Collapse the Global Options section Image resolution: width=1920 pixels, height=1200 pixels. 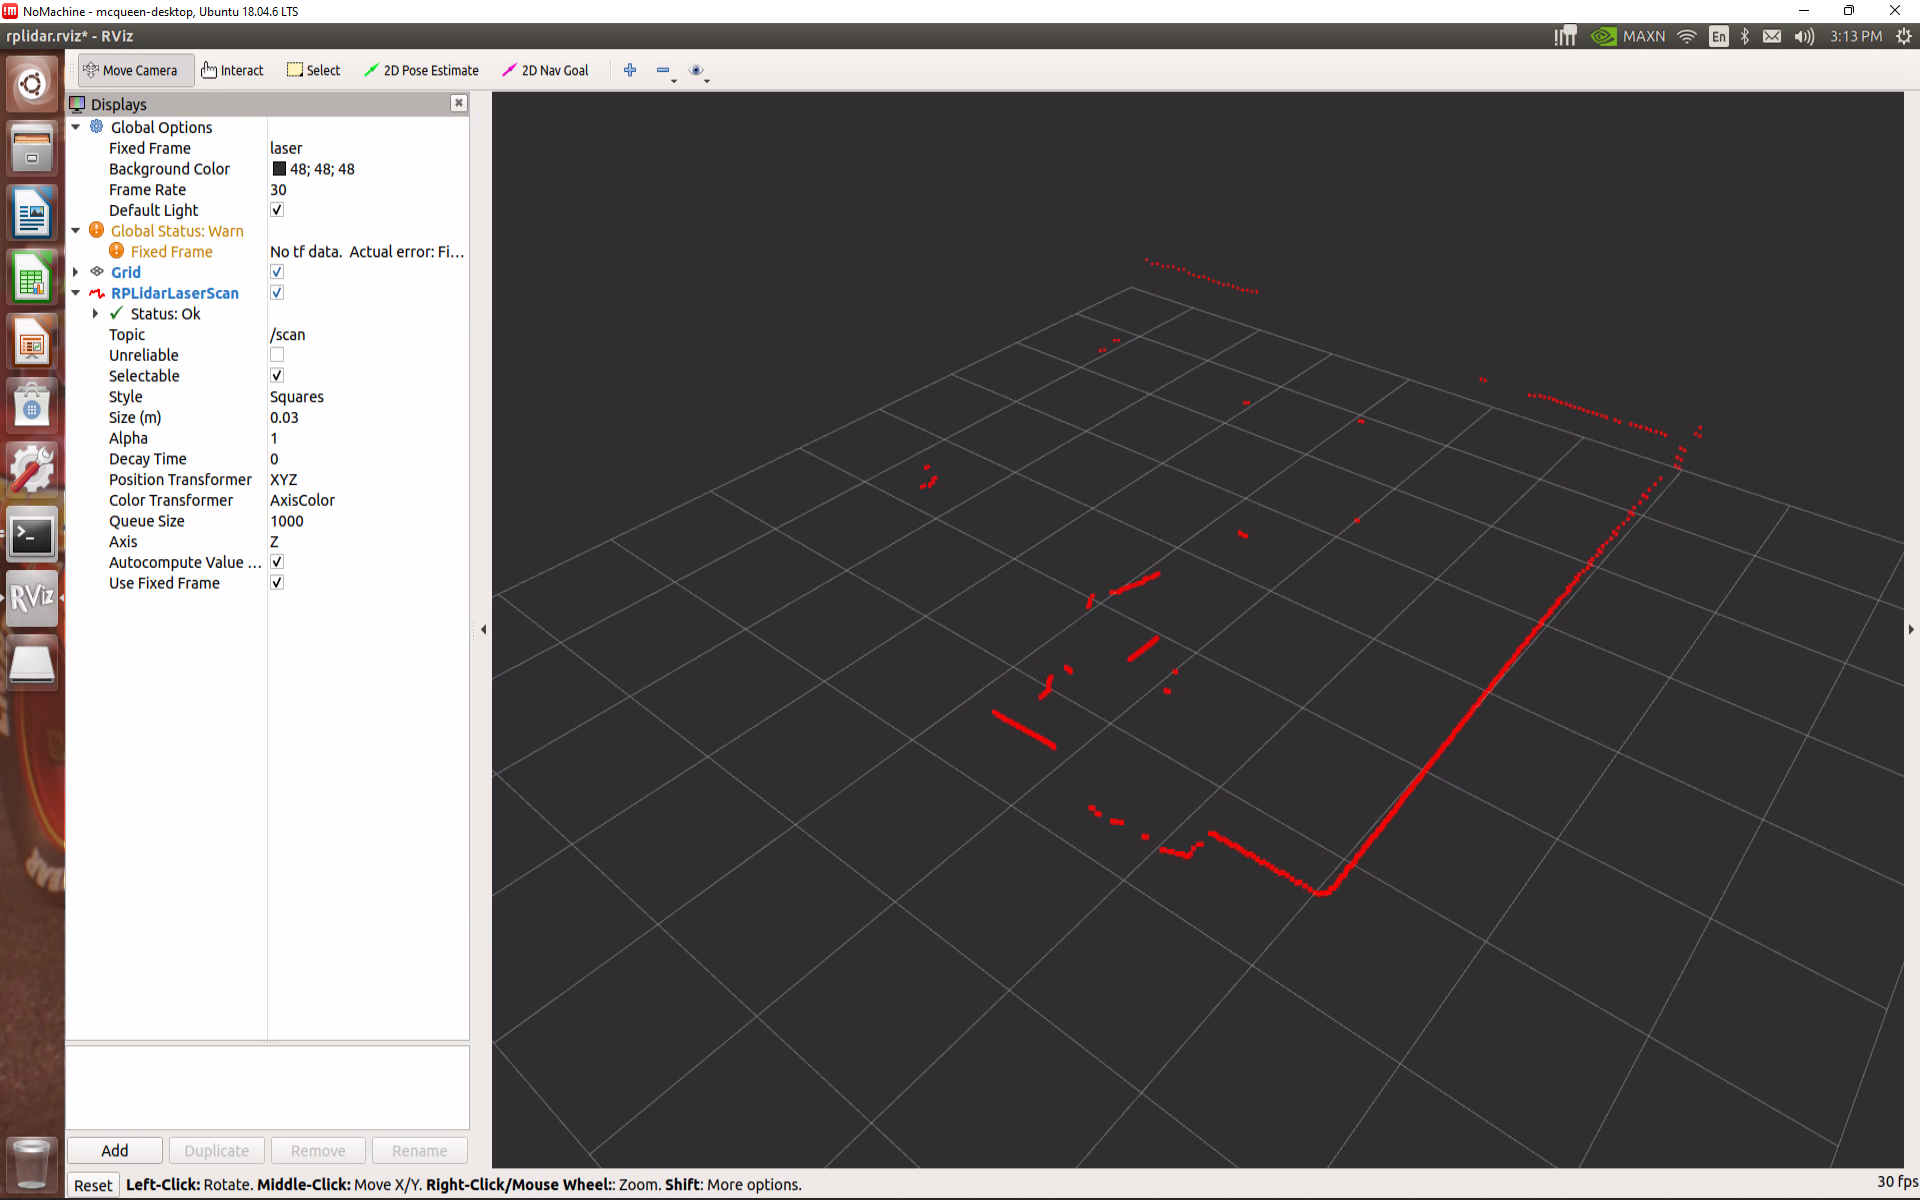pos(75,127)
